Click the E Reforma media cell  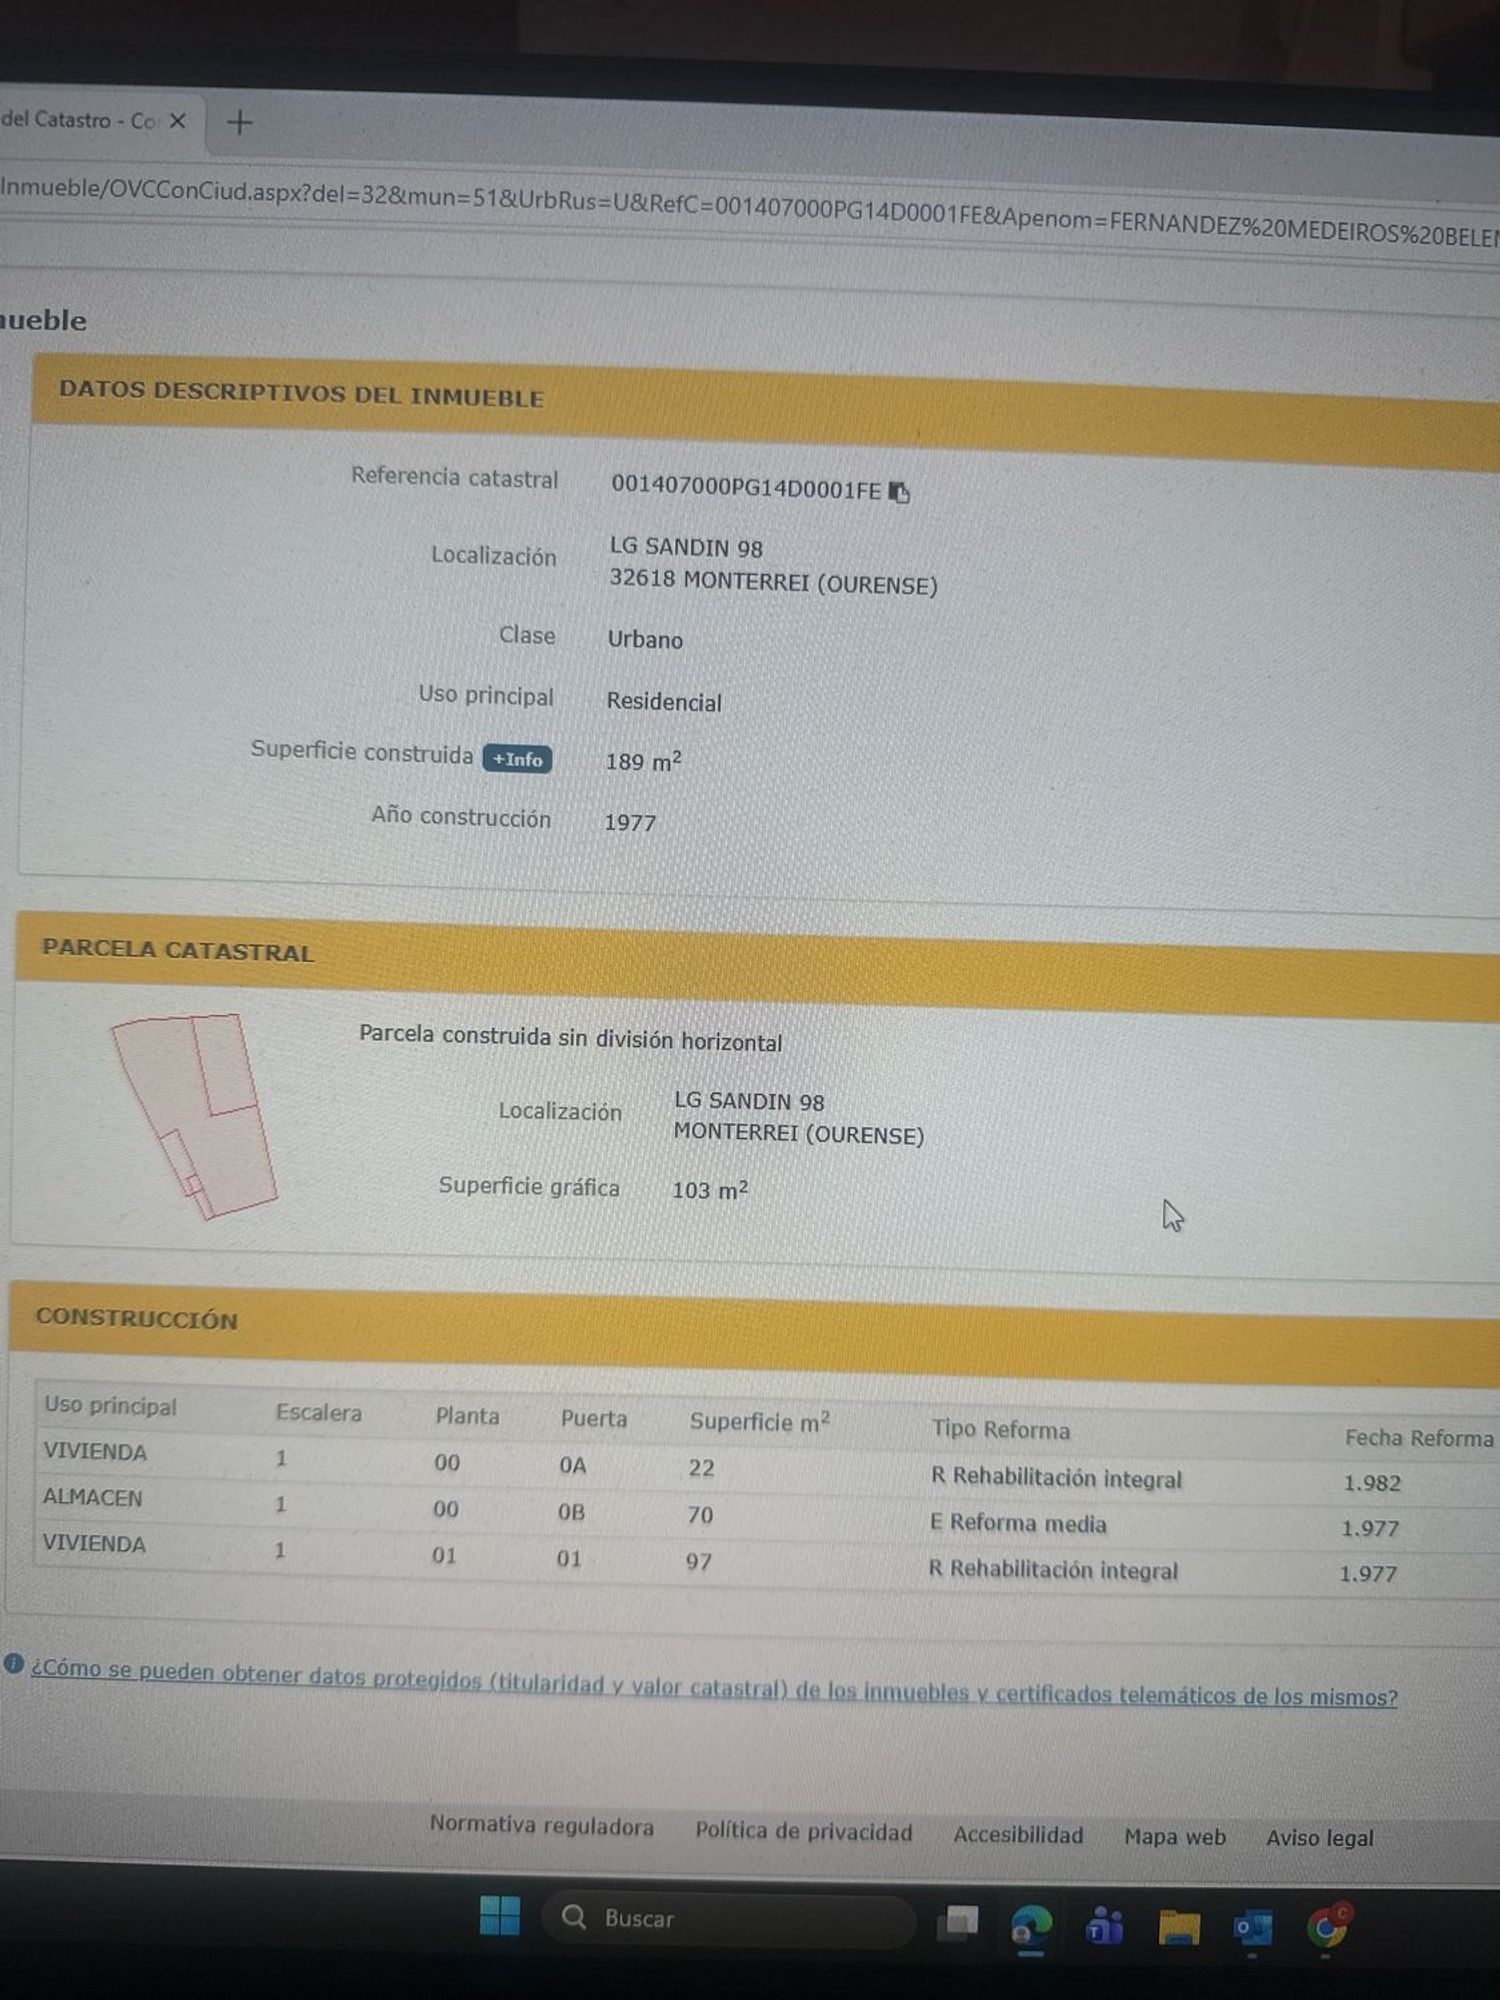(1018, 1523)
